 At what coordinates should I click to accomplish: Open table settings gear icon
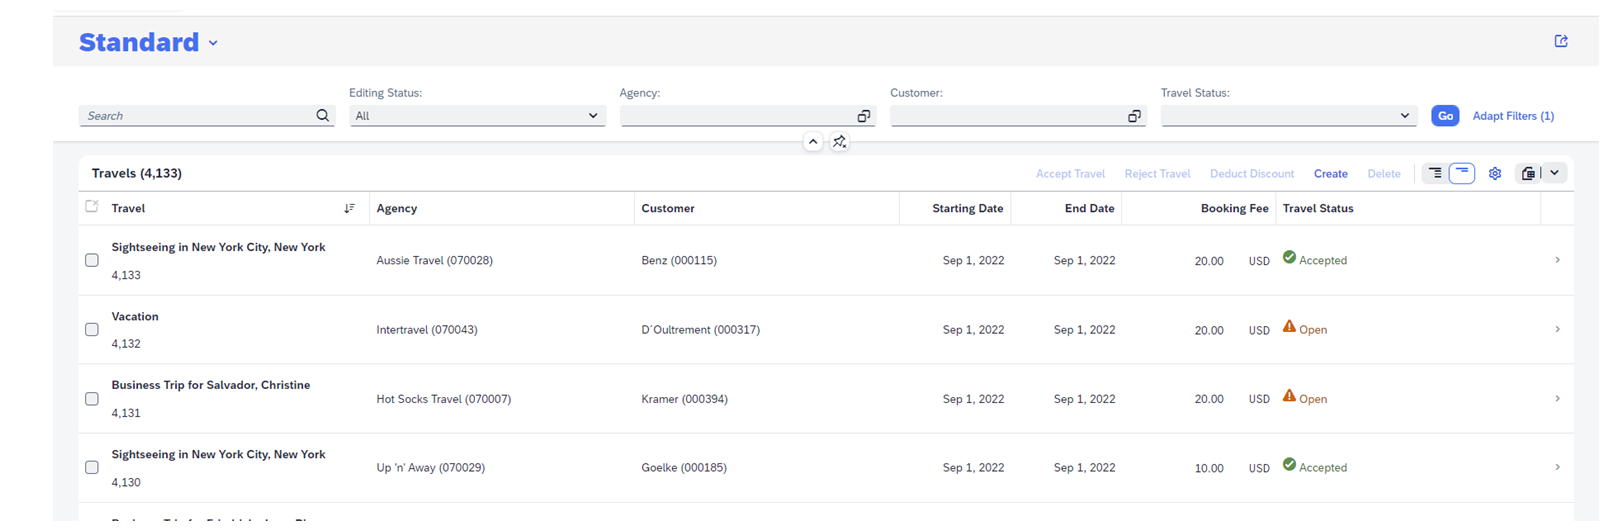[x=1495, y=173]
